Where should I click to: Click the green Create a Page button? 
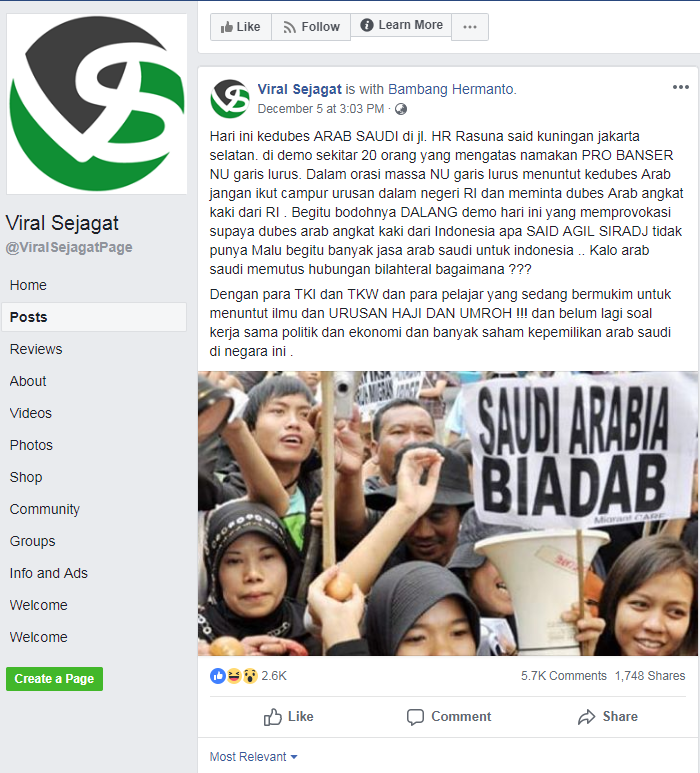pyautogui.click(x=54, y=679)
